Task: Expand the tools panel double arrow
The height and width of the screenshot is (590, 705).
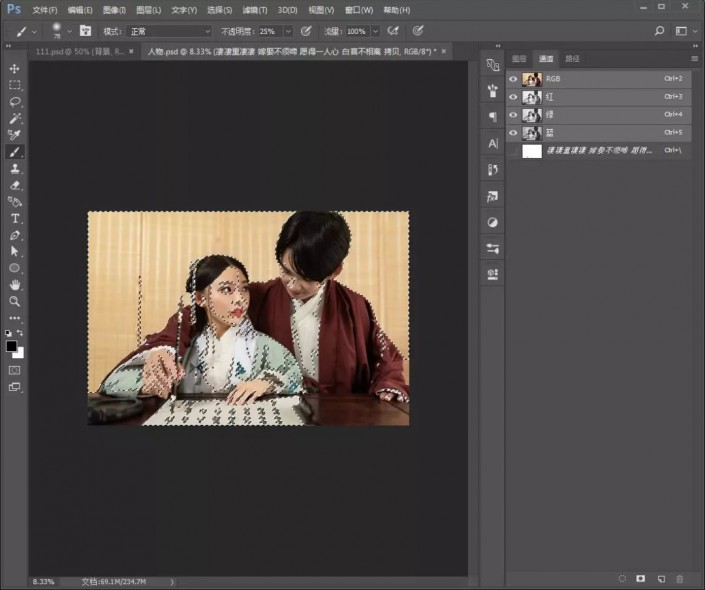Action: 8,46
